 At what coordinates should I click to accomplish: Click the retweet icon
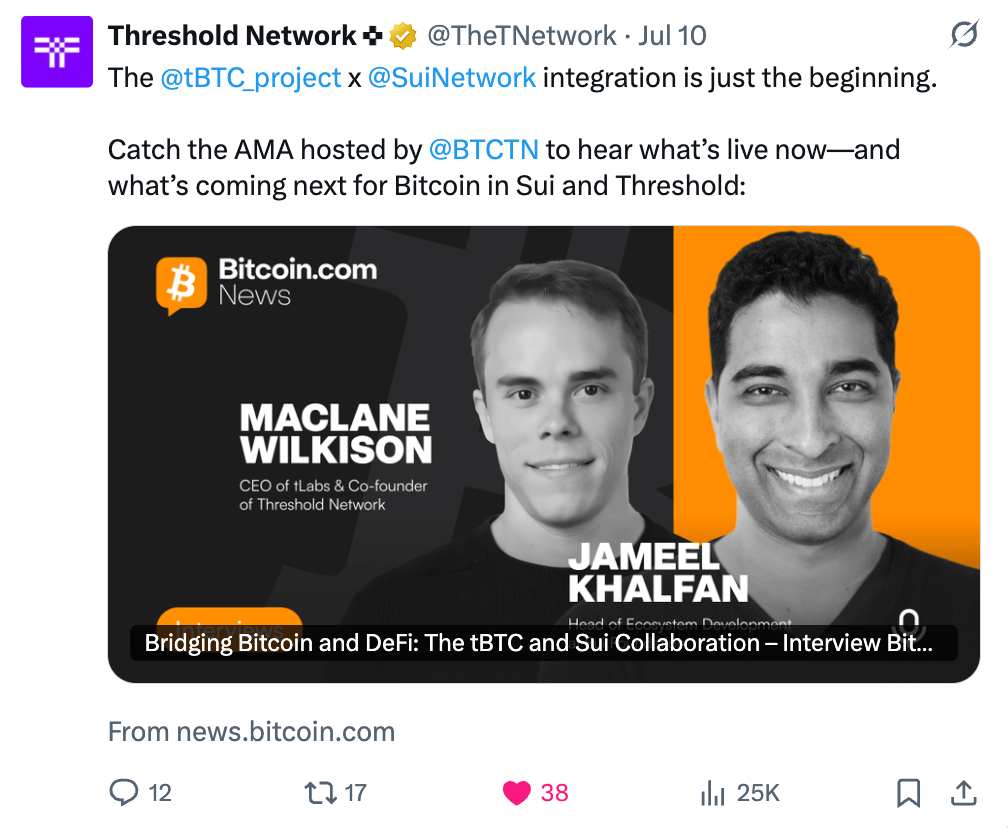(x=320, y=793)
